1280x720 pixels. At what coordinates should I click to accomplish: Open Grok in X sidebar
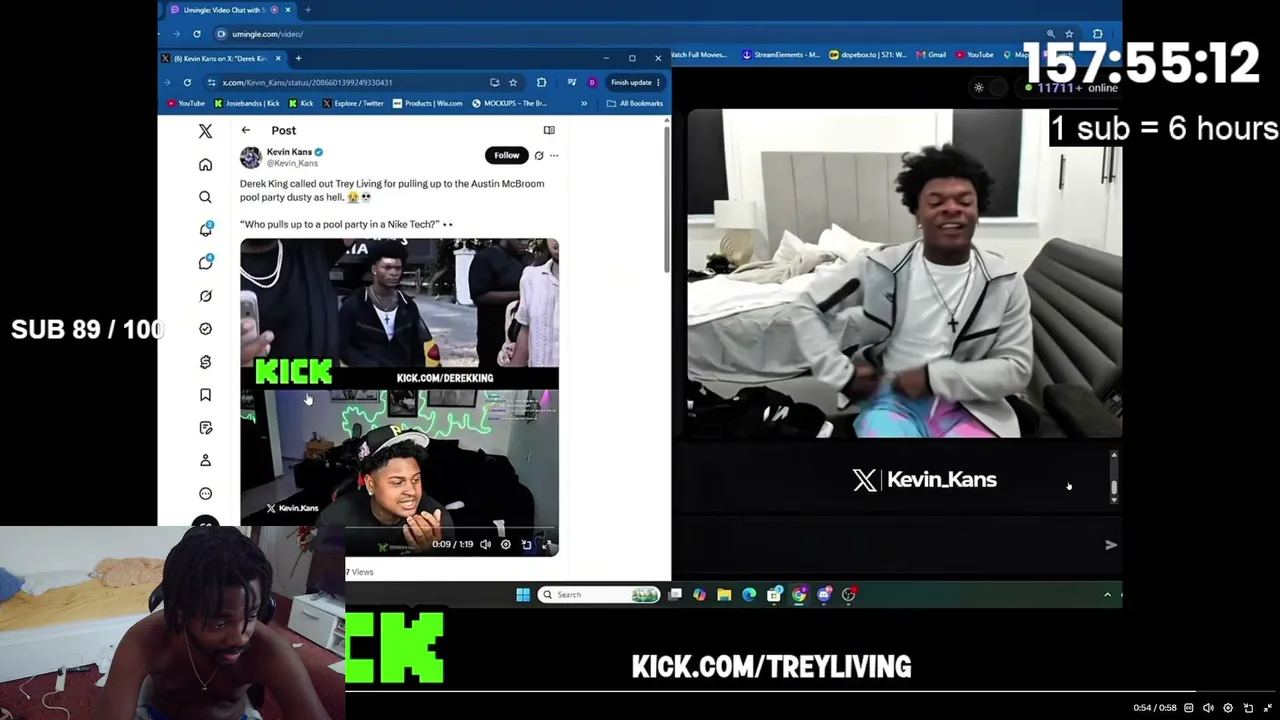[205, 296]
